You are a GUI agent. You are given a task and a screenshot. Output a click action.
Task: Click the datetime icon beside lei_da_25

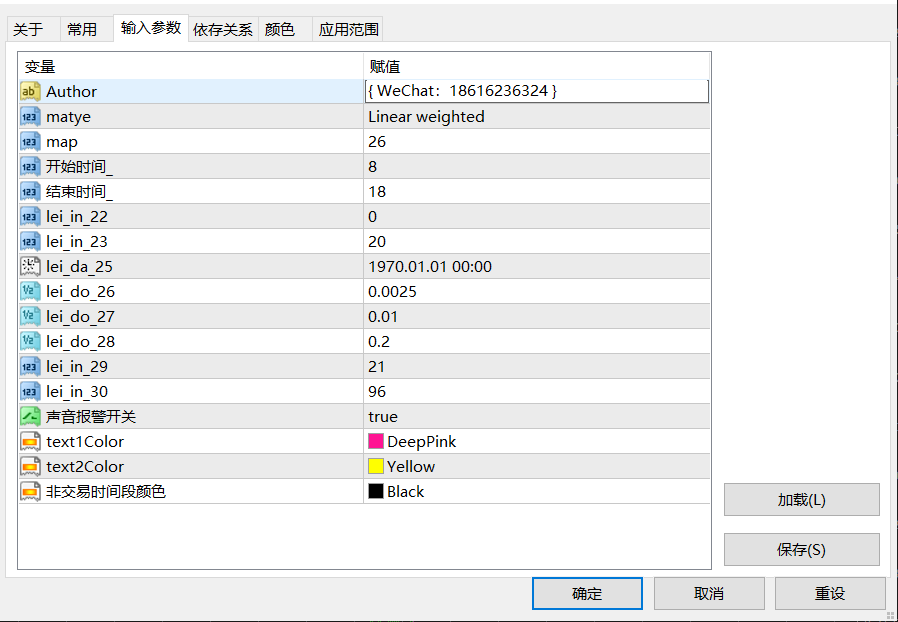(x=30, y=266)
